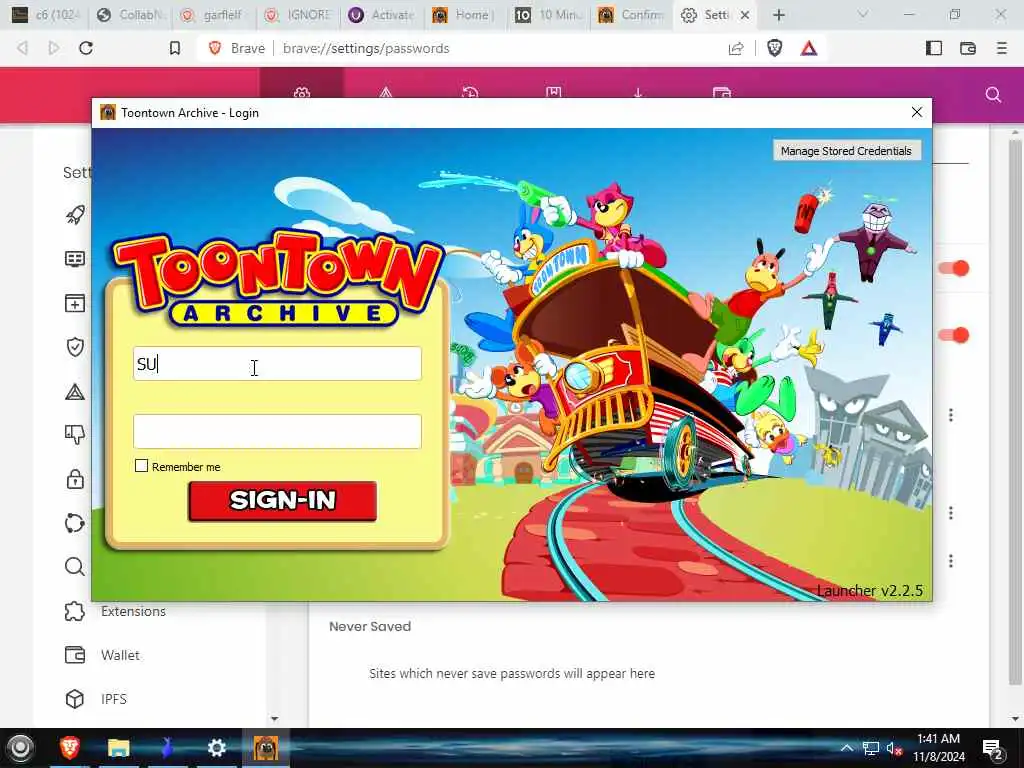Click the Never Saved heading
Viewport: 1024px width, 768px height.
click(x=370, y=626)
